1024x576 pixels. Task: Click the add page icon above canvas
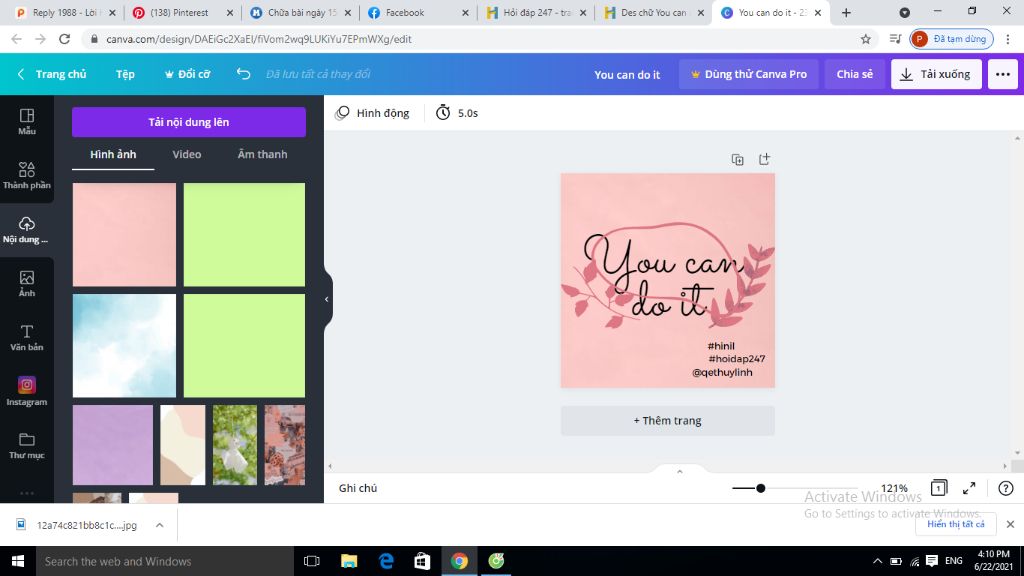pyautogui.click(x=764, y=159)
